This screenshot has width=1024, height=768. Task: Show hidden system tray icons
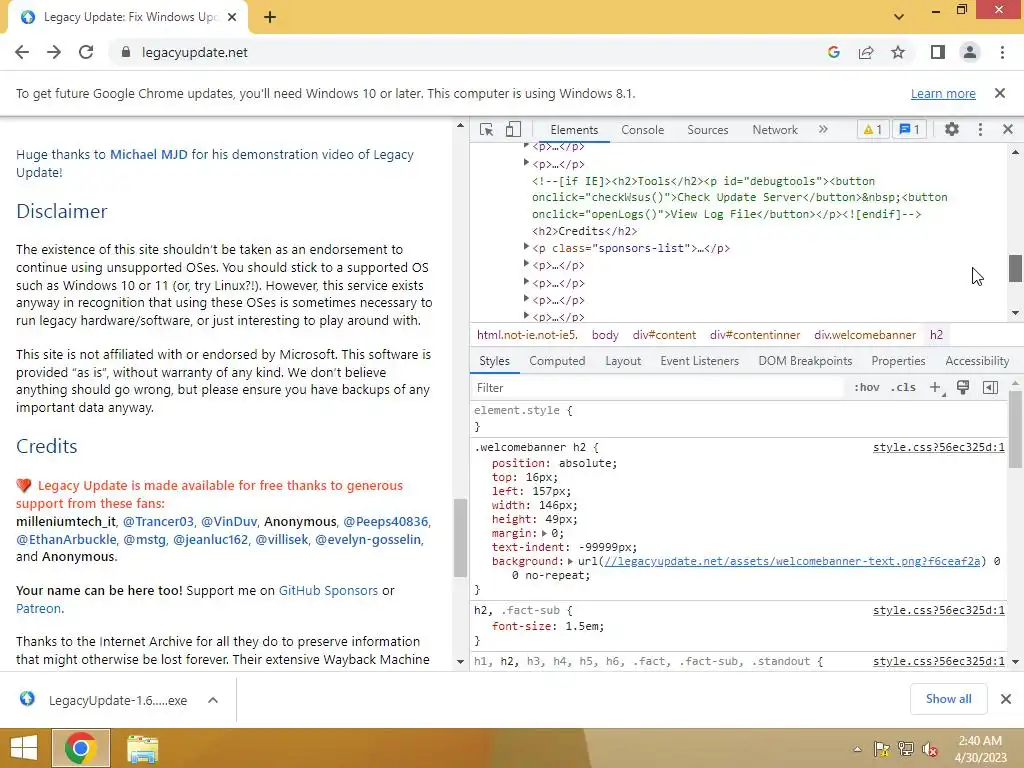[857, 749]
